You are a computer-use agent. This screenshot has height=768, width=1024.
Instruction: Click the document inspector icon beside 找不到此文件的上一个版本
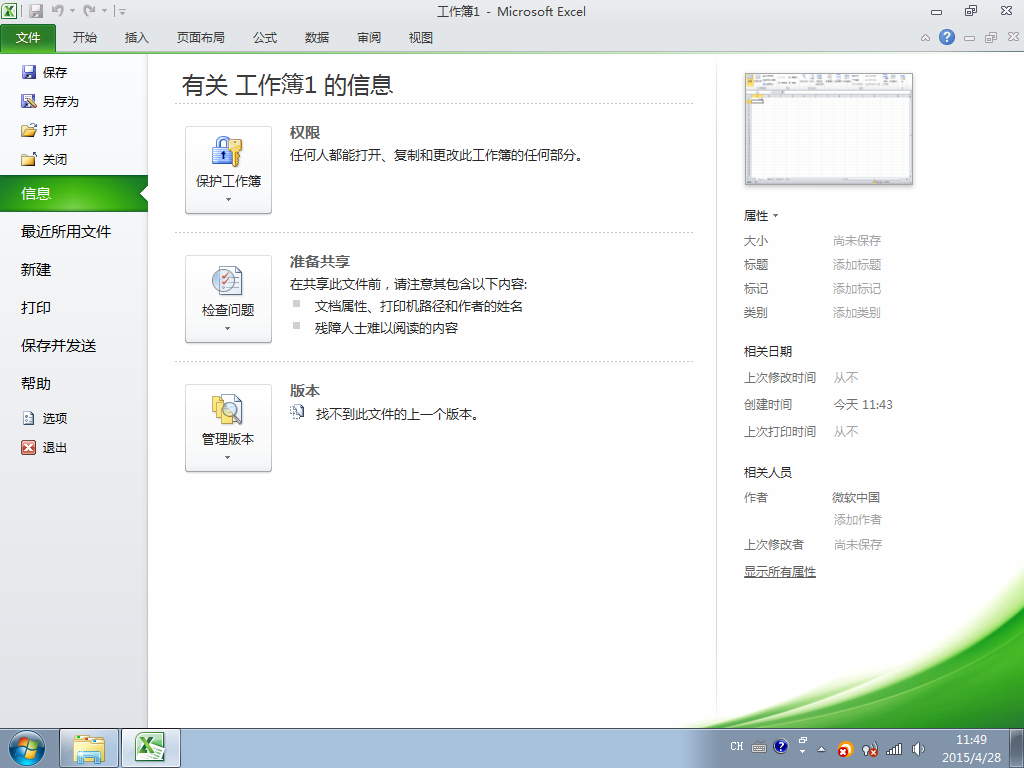pos(297,412)
